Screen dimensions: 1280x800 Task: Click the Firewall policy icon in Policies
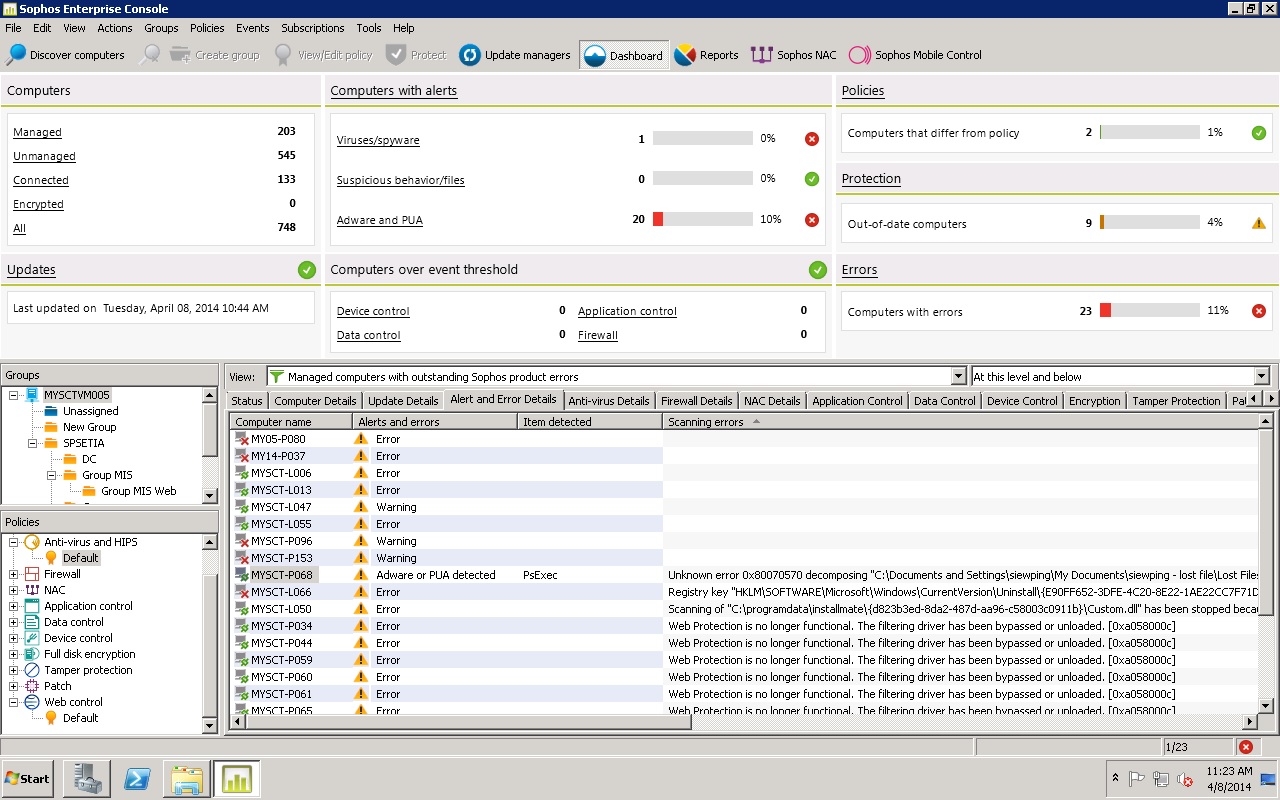tap(32, 574)
